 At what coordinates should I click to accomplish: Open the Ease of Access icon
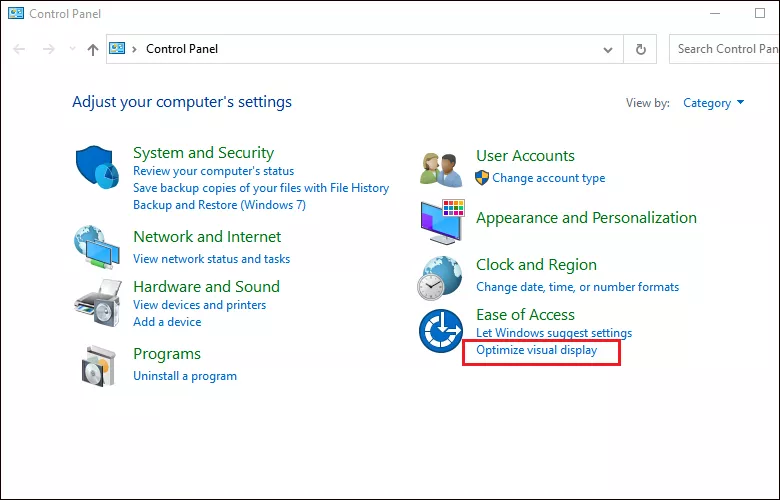pyautogui.click(x=441, y=331)
